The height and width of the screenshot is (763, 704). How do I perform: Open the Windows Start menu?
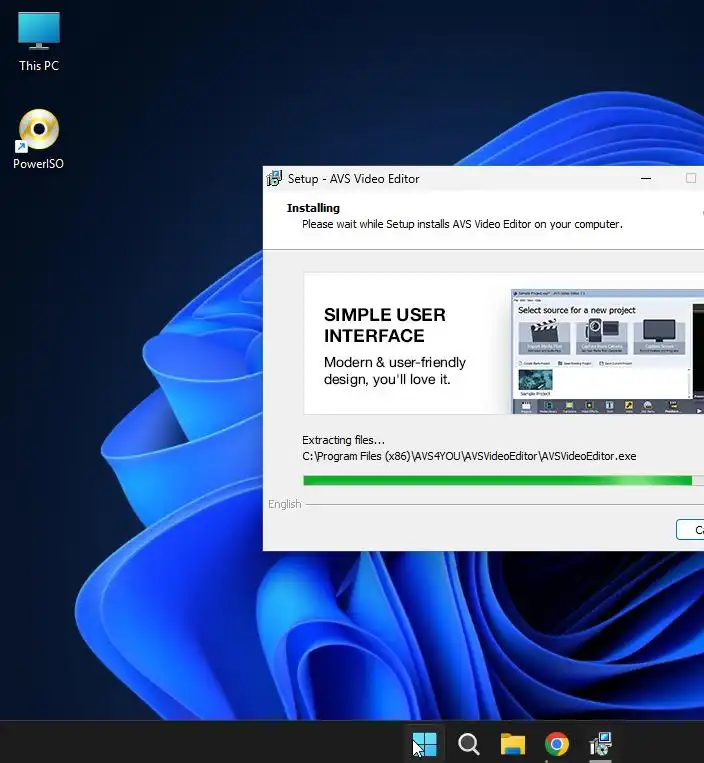coord(424,744)
